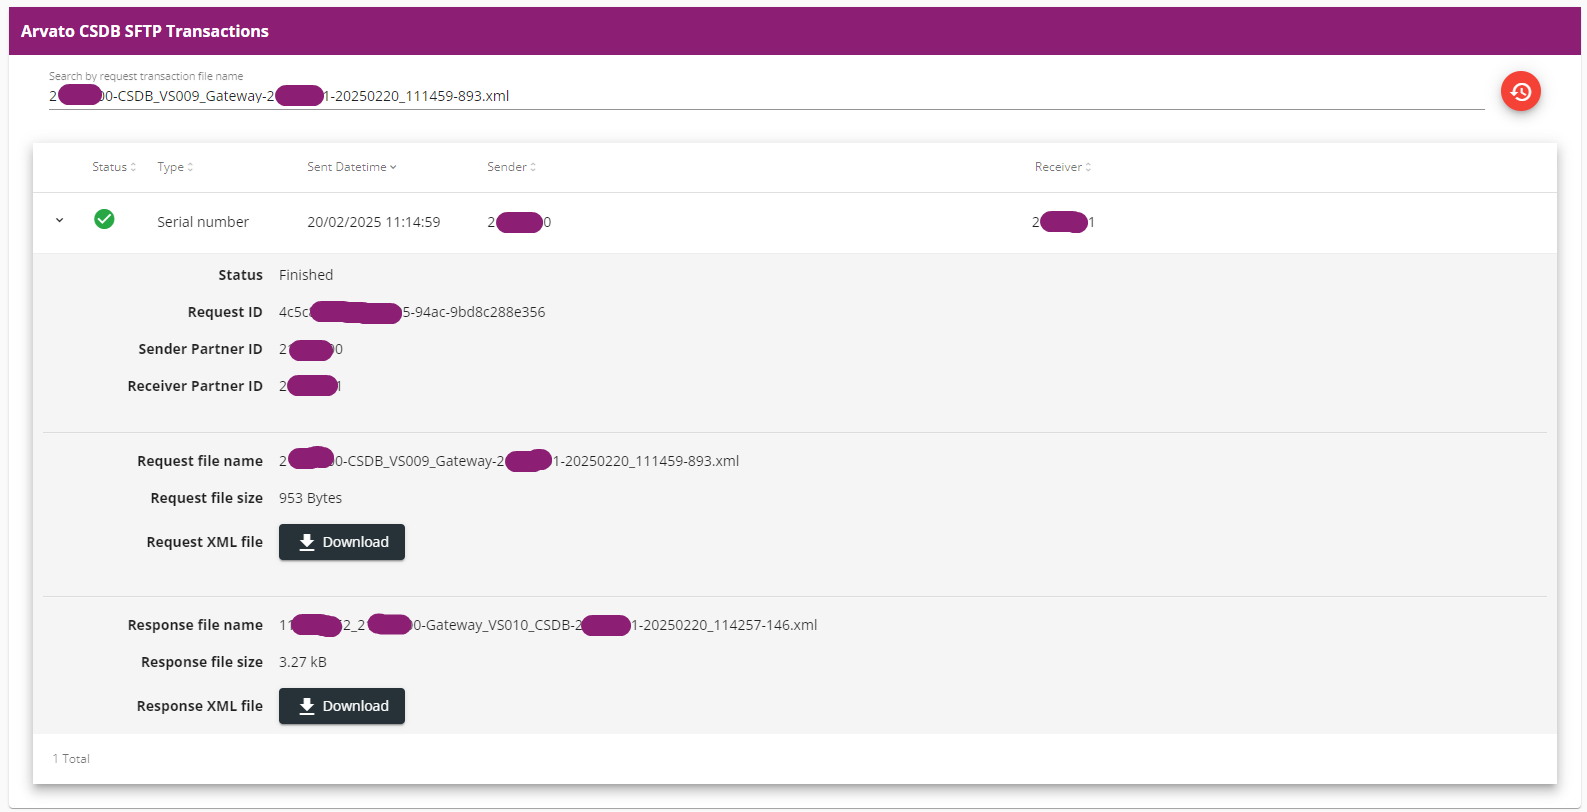Click the 'Arvato CSDB SFTP Transactions' title
Image resolution: width=1587 pixels, height=812 pixels.
pyautogui.click(x=145, y=31)
